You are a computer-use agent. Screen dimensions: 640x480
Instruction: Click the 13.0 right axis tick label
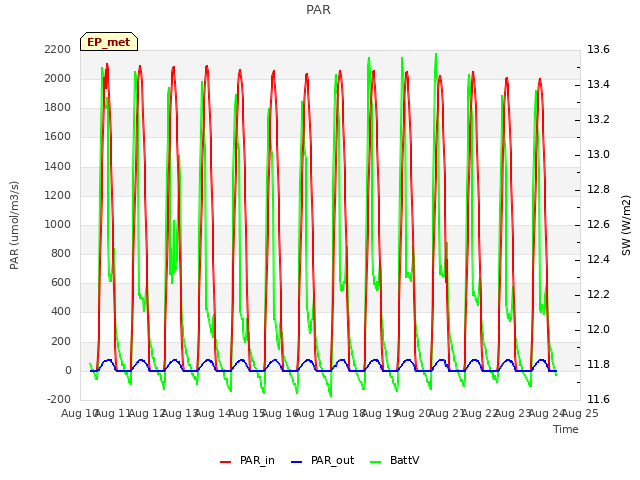(x=598, y=154)
